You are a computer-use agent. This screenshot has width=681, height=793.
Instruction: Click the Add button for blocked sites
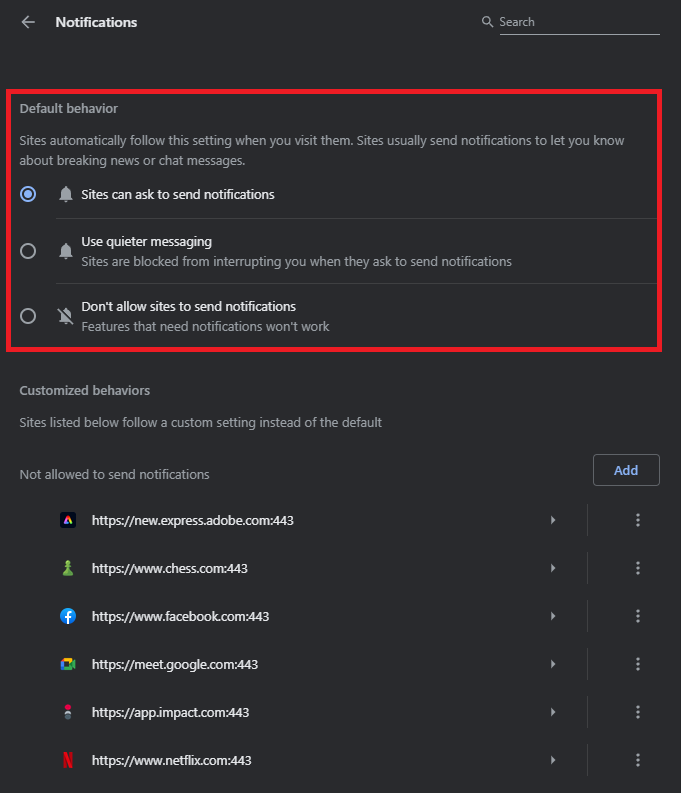coord(626,470)
